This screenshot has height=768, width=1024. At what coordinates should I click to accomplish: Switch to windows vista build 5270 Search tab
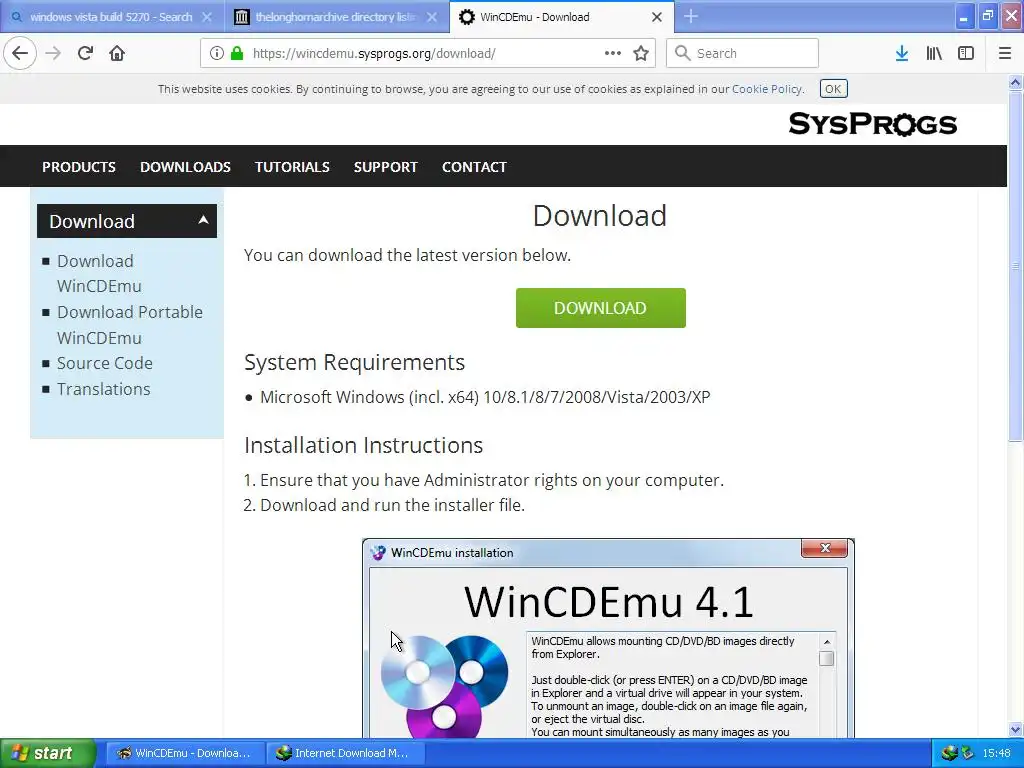112,17
